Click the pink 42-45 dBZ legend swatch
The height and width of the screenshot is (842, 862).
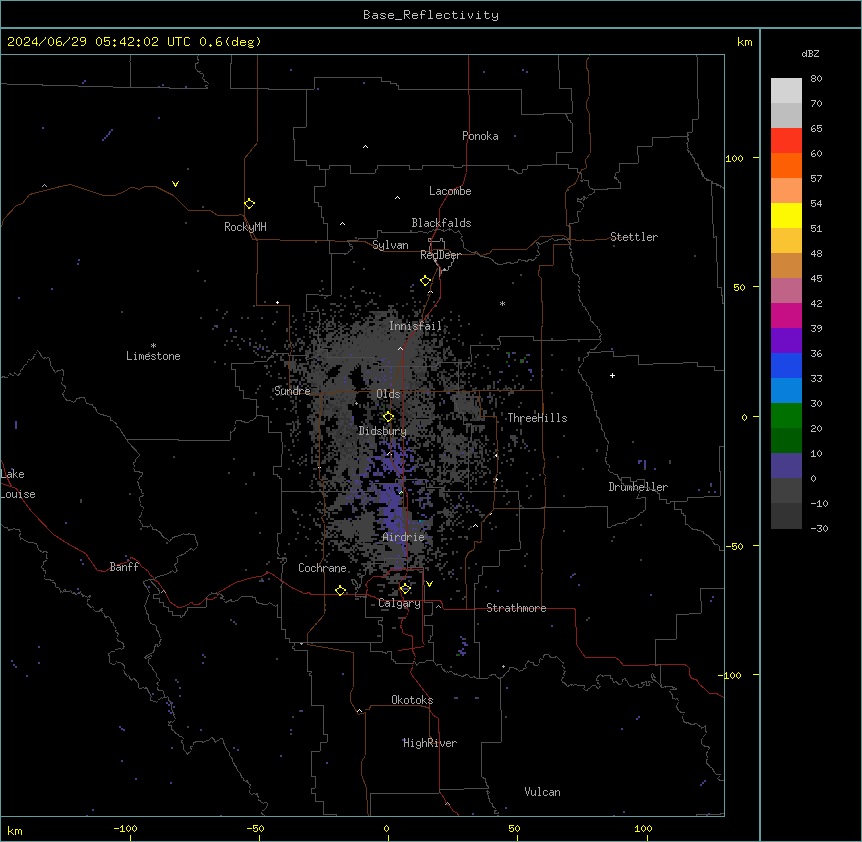pyautogui.click(x=786, y=291)
